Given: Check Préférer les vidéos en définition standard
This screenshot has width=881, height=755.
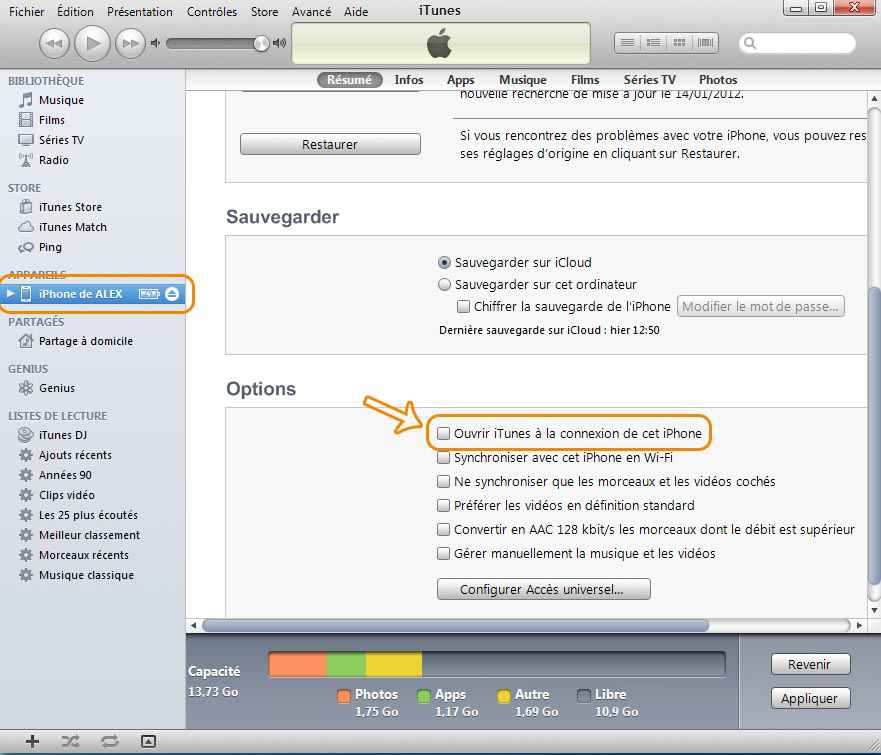Looking at the screenshot, I should 443,506.
